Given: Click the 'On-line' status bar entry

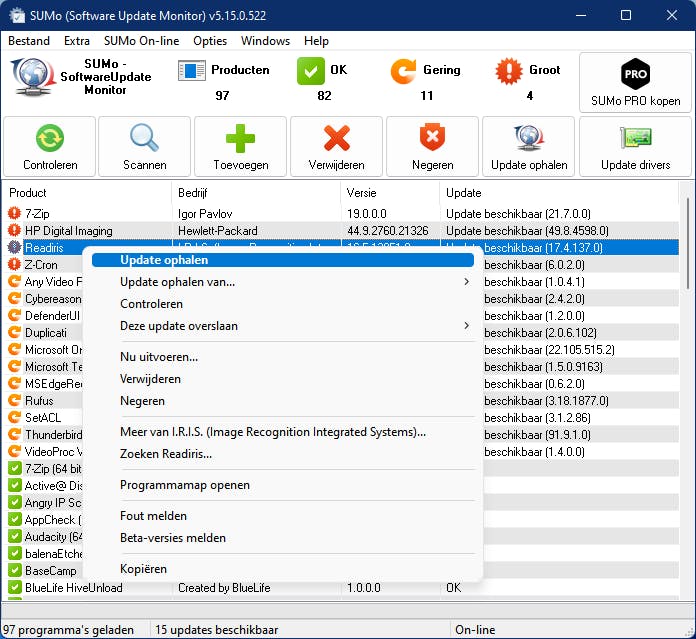Looking at the screenshot, I should point(475,630).
